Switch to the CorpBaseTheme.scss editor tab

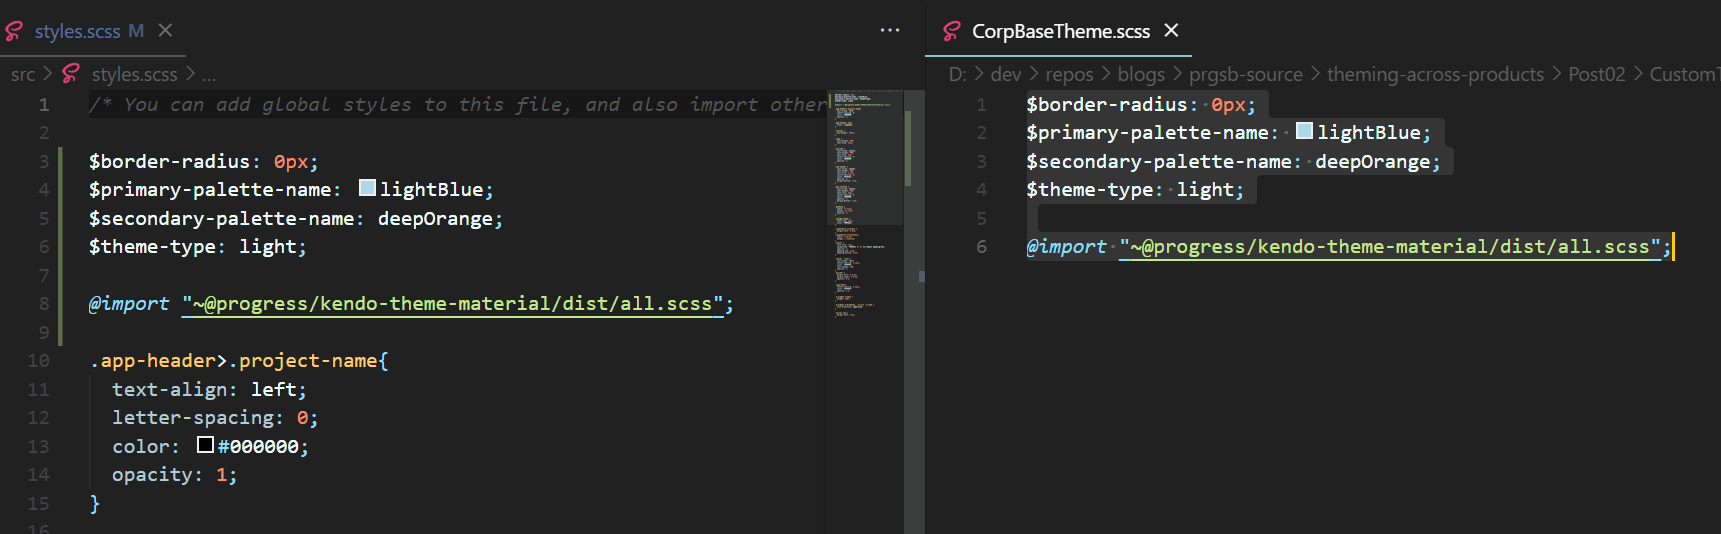pyautogui.click(x=1061, y=31)
